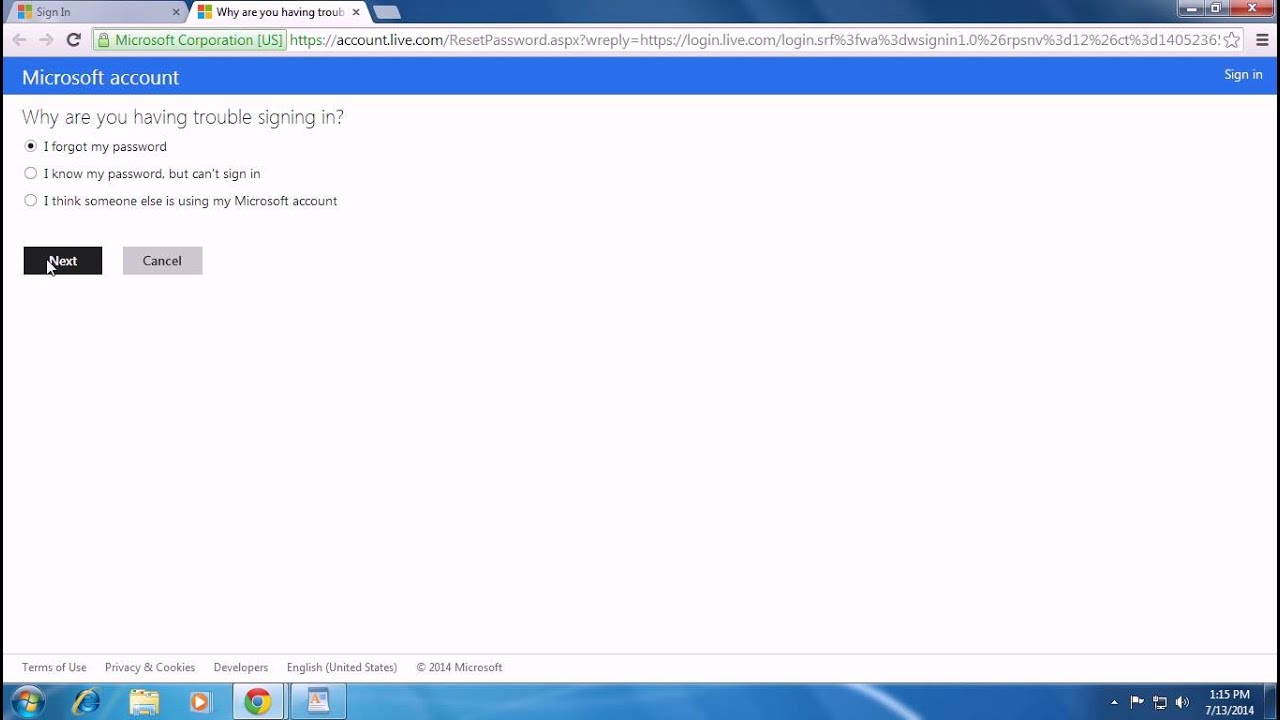The image size is (1280, 720).
Task: Open the Developers footer link
Action: coord(241,667)
